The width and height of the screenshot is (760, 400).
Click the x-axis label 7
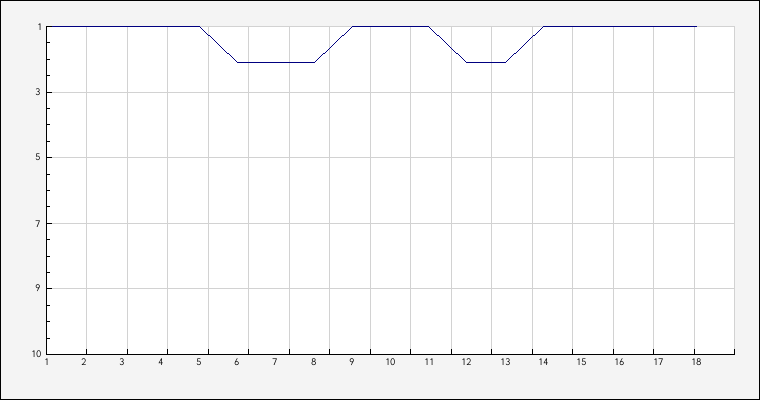[x=275, y=362]
